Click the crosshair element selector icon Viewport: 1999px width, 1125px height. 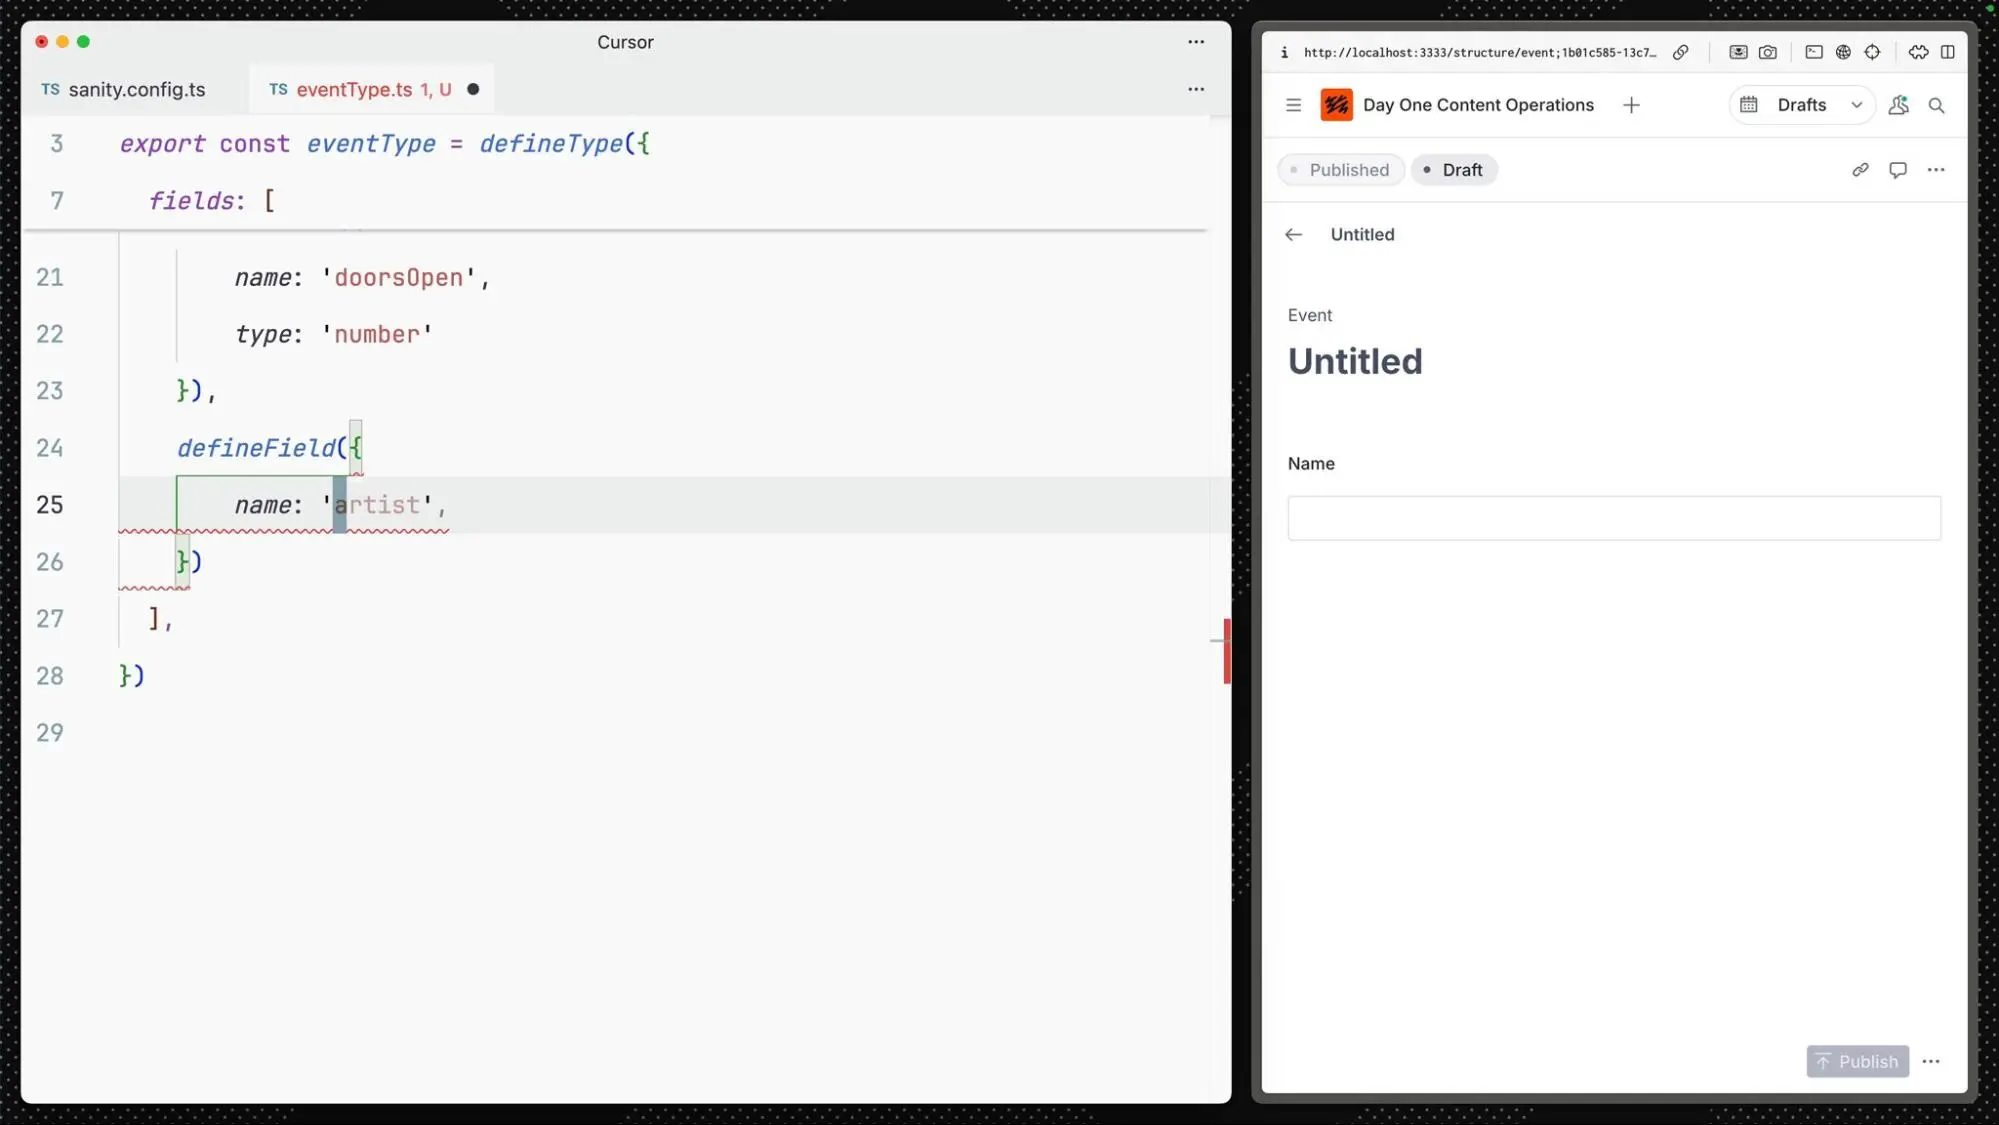(x=1872, y=52)
